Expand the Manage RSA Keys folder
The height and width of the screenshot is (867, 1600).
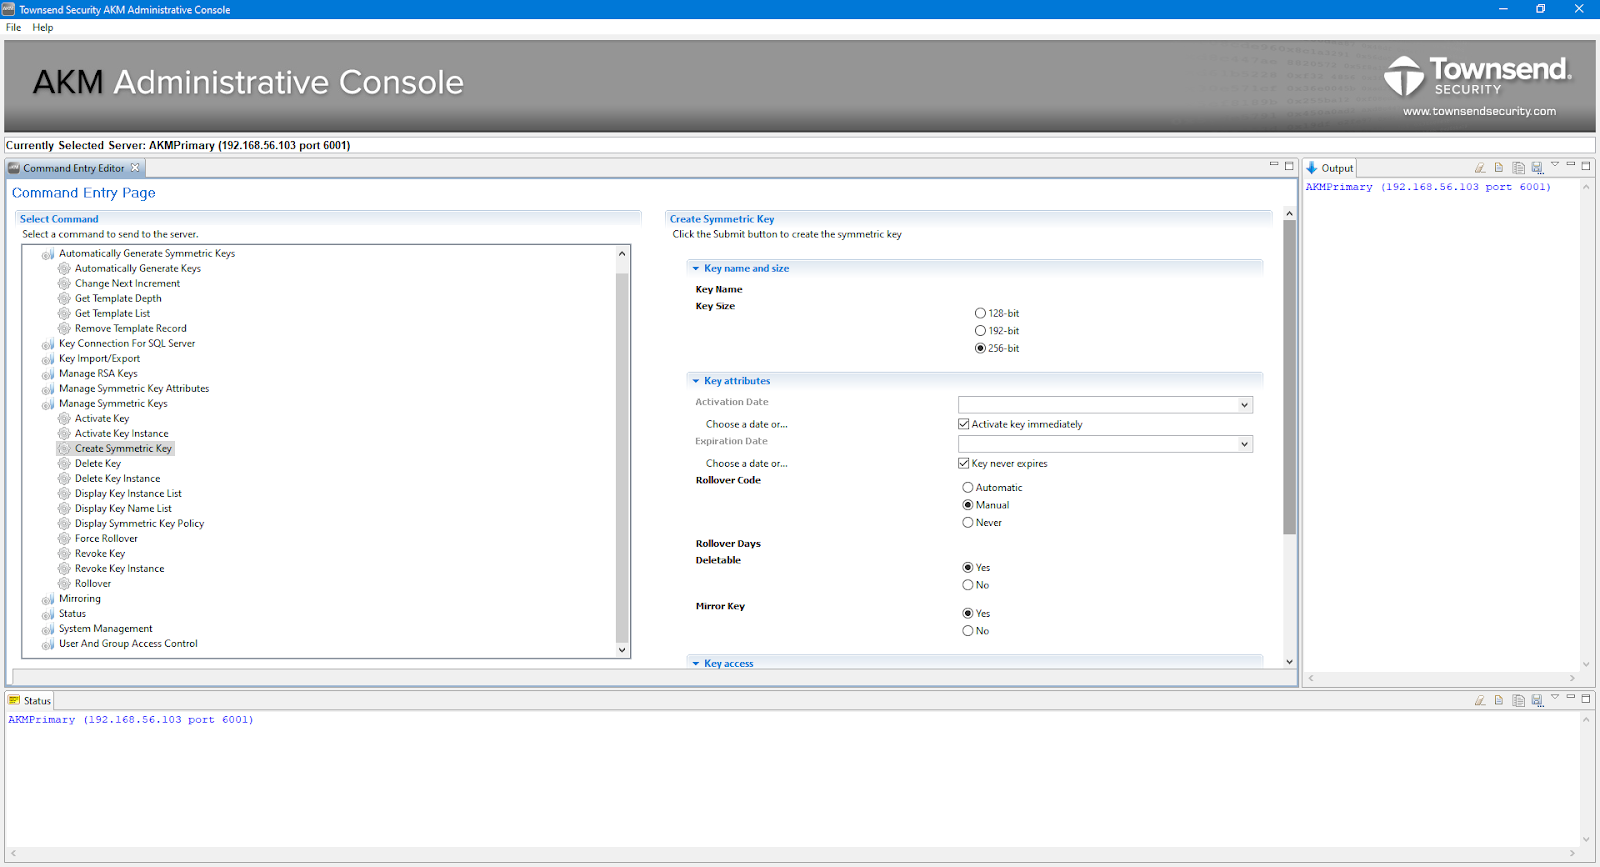(x=47, y=374)
